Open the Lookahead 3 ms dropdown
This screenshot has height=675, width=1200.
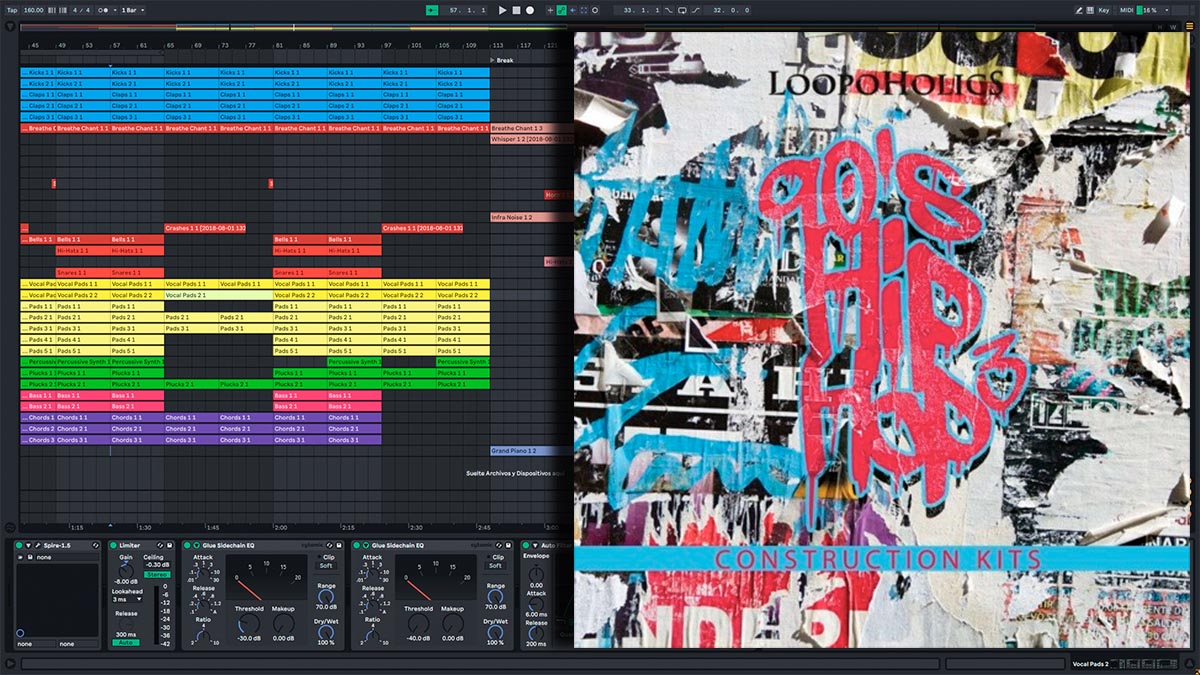tap(125, 600)
